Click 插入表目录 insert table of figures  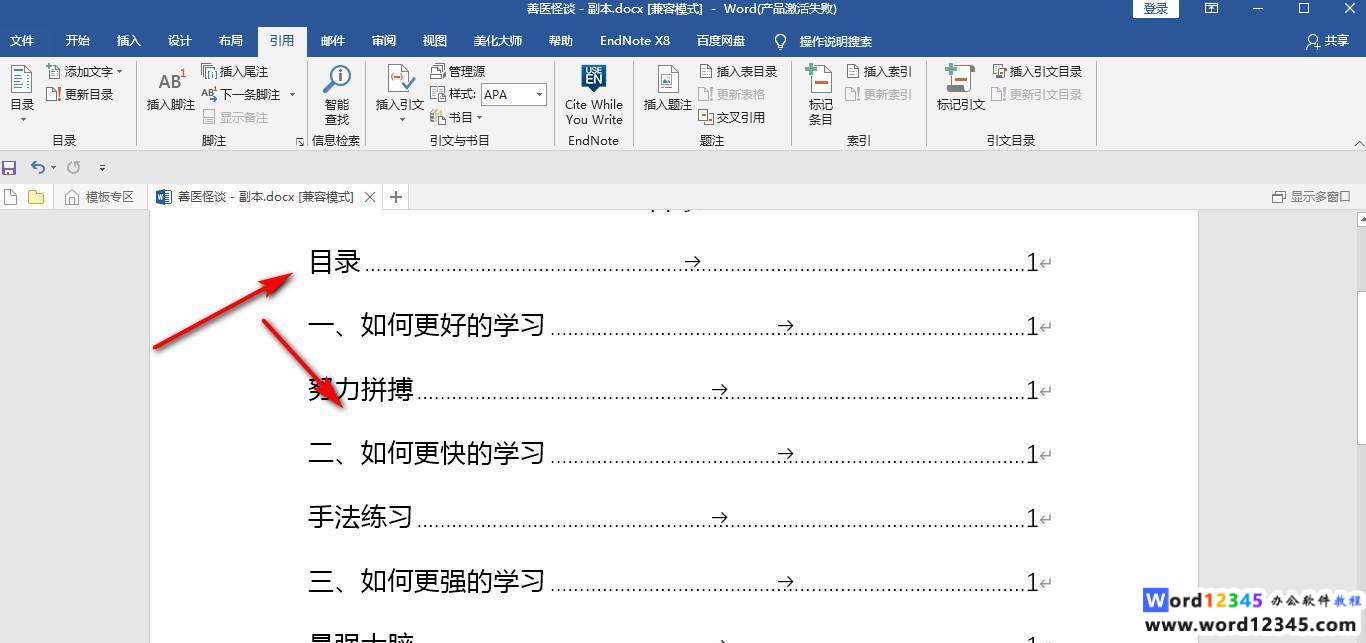tap(738, 71)
